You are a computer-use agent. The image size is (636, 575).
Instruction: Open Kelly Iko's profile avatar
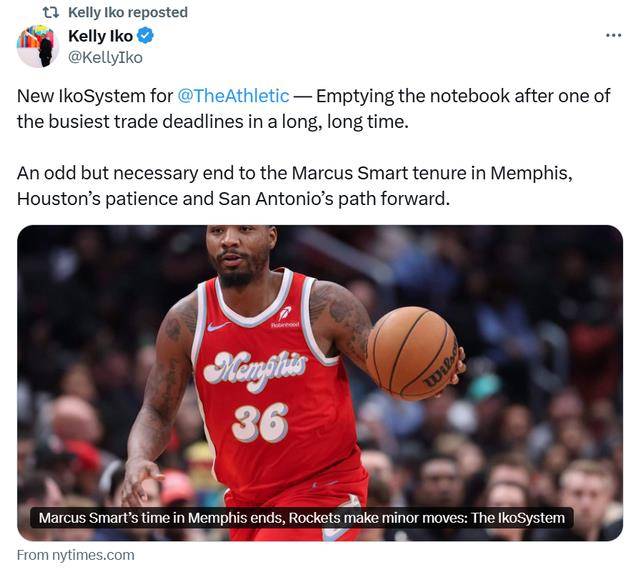click(37, 46)
